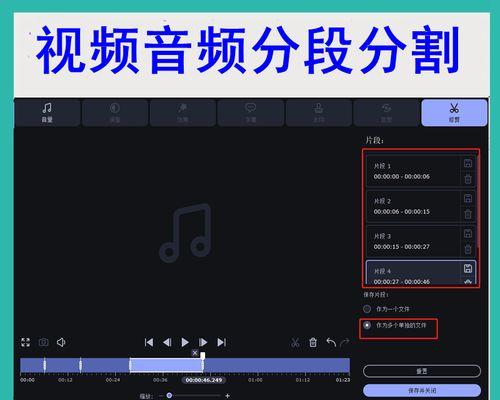Save segment 4 with its disk icon

[x=468, y=269]
